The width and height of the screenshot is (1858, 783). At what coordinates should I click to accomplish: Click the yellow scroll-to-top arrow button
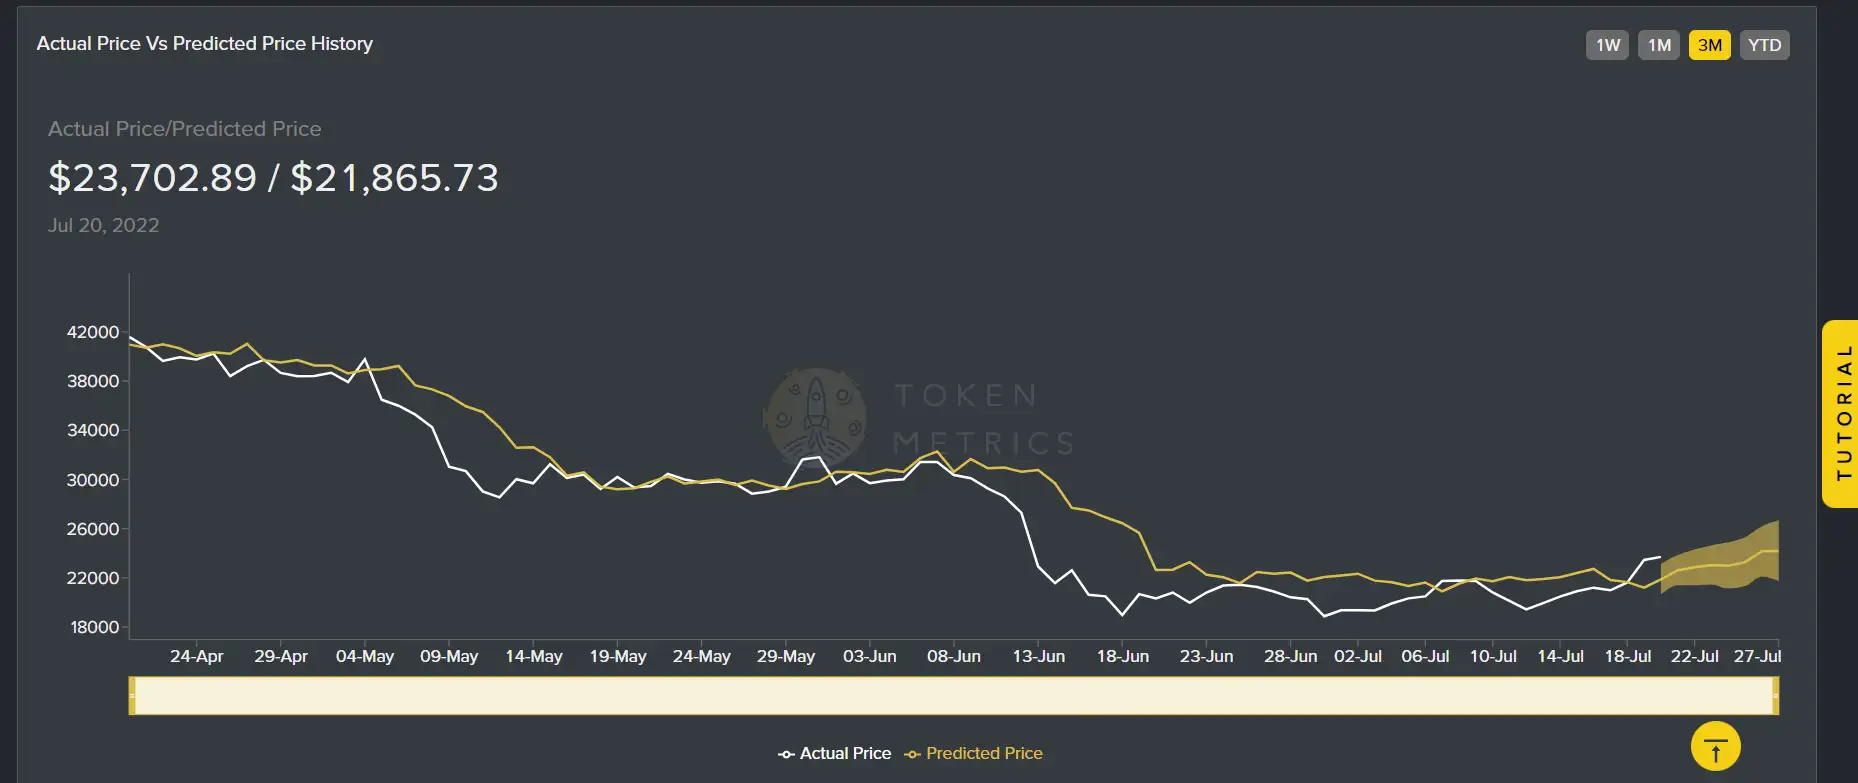click(x=1715, y=747)
